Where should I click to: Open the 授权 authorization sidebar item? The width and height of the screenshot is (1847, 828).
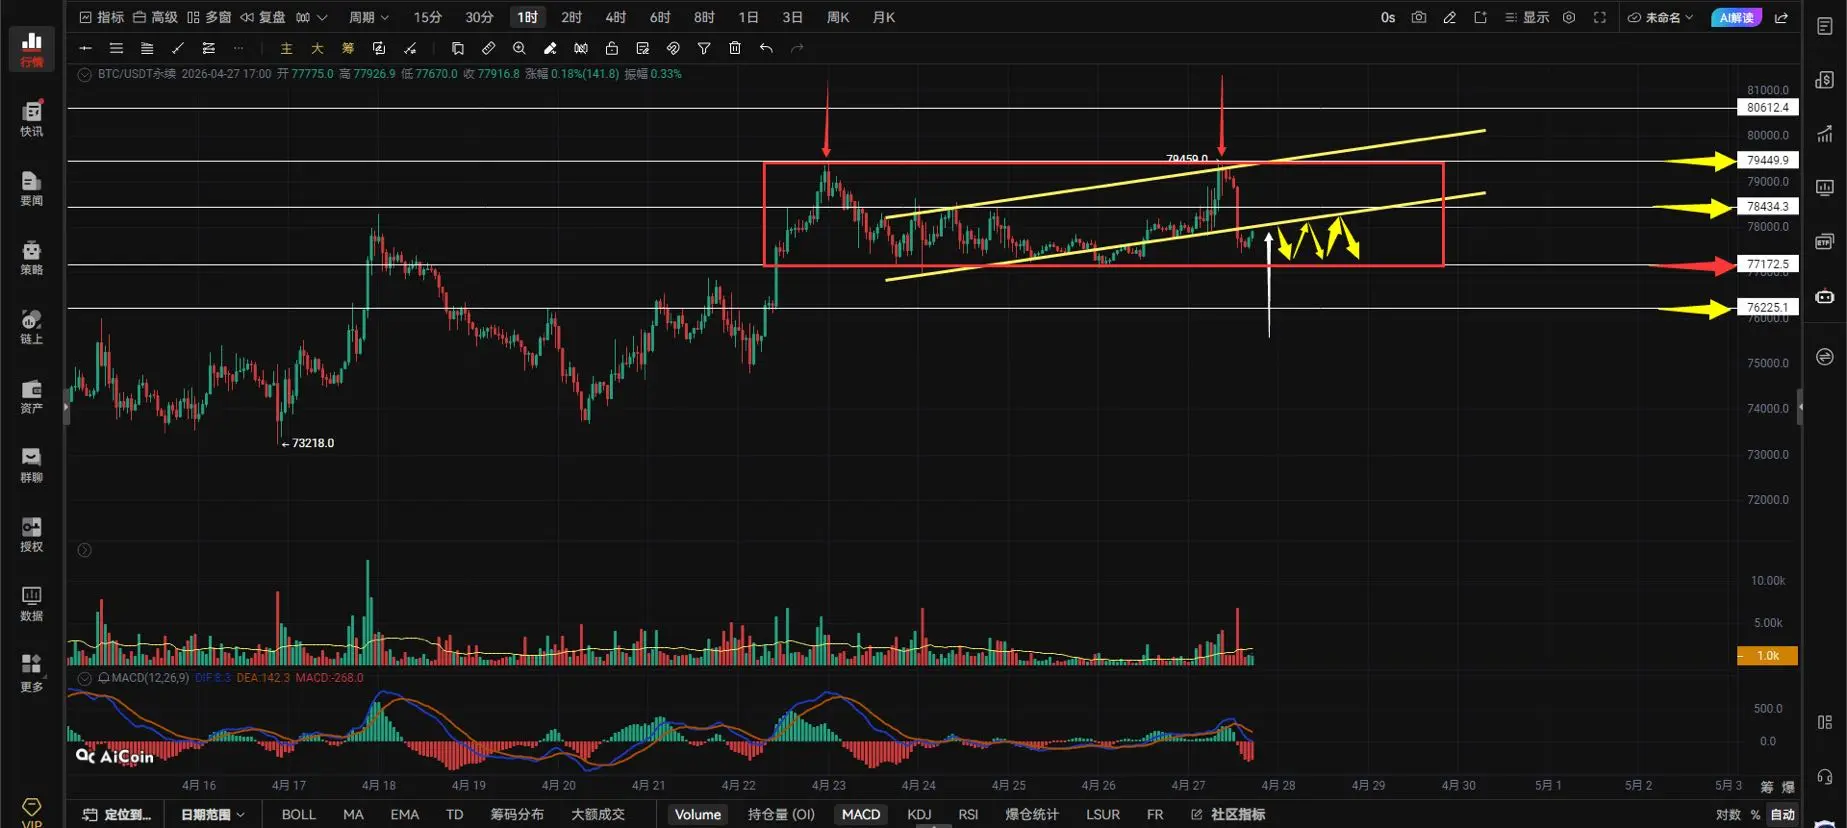31,534
